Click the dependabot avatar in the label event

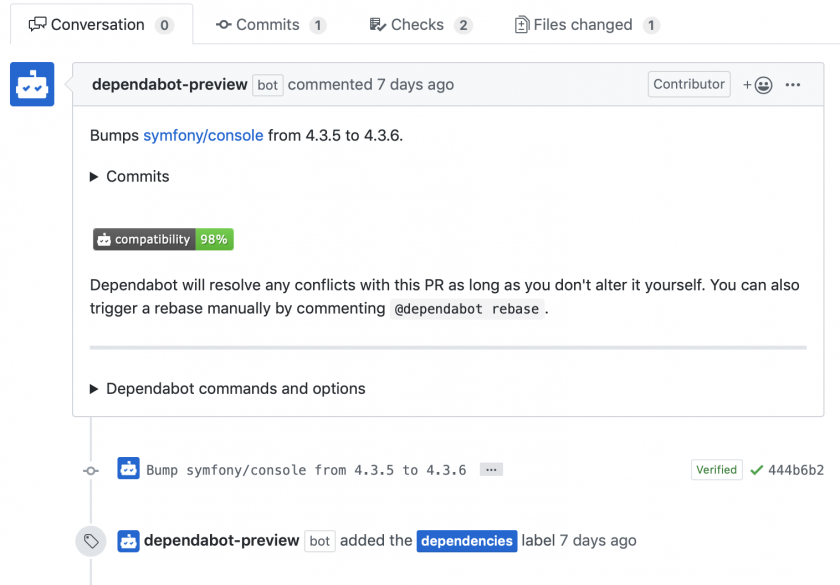tap(129, 541)
